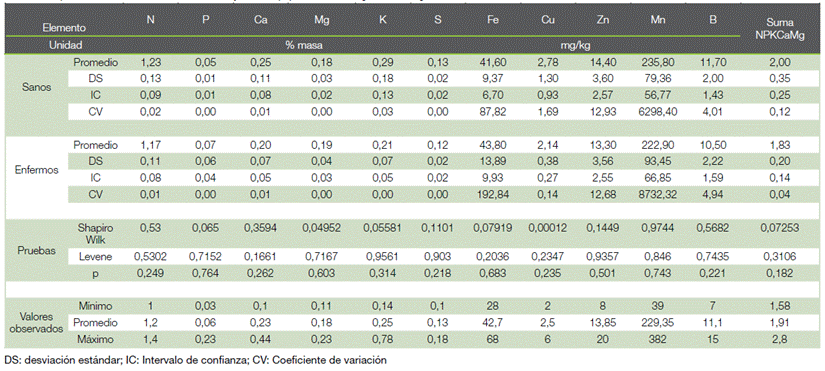Click the footnote about DS, IC, CV
Viewport: 825px width, 371px height.
coord(195,360)
